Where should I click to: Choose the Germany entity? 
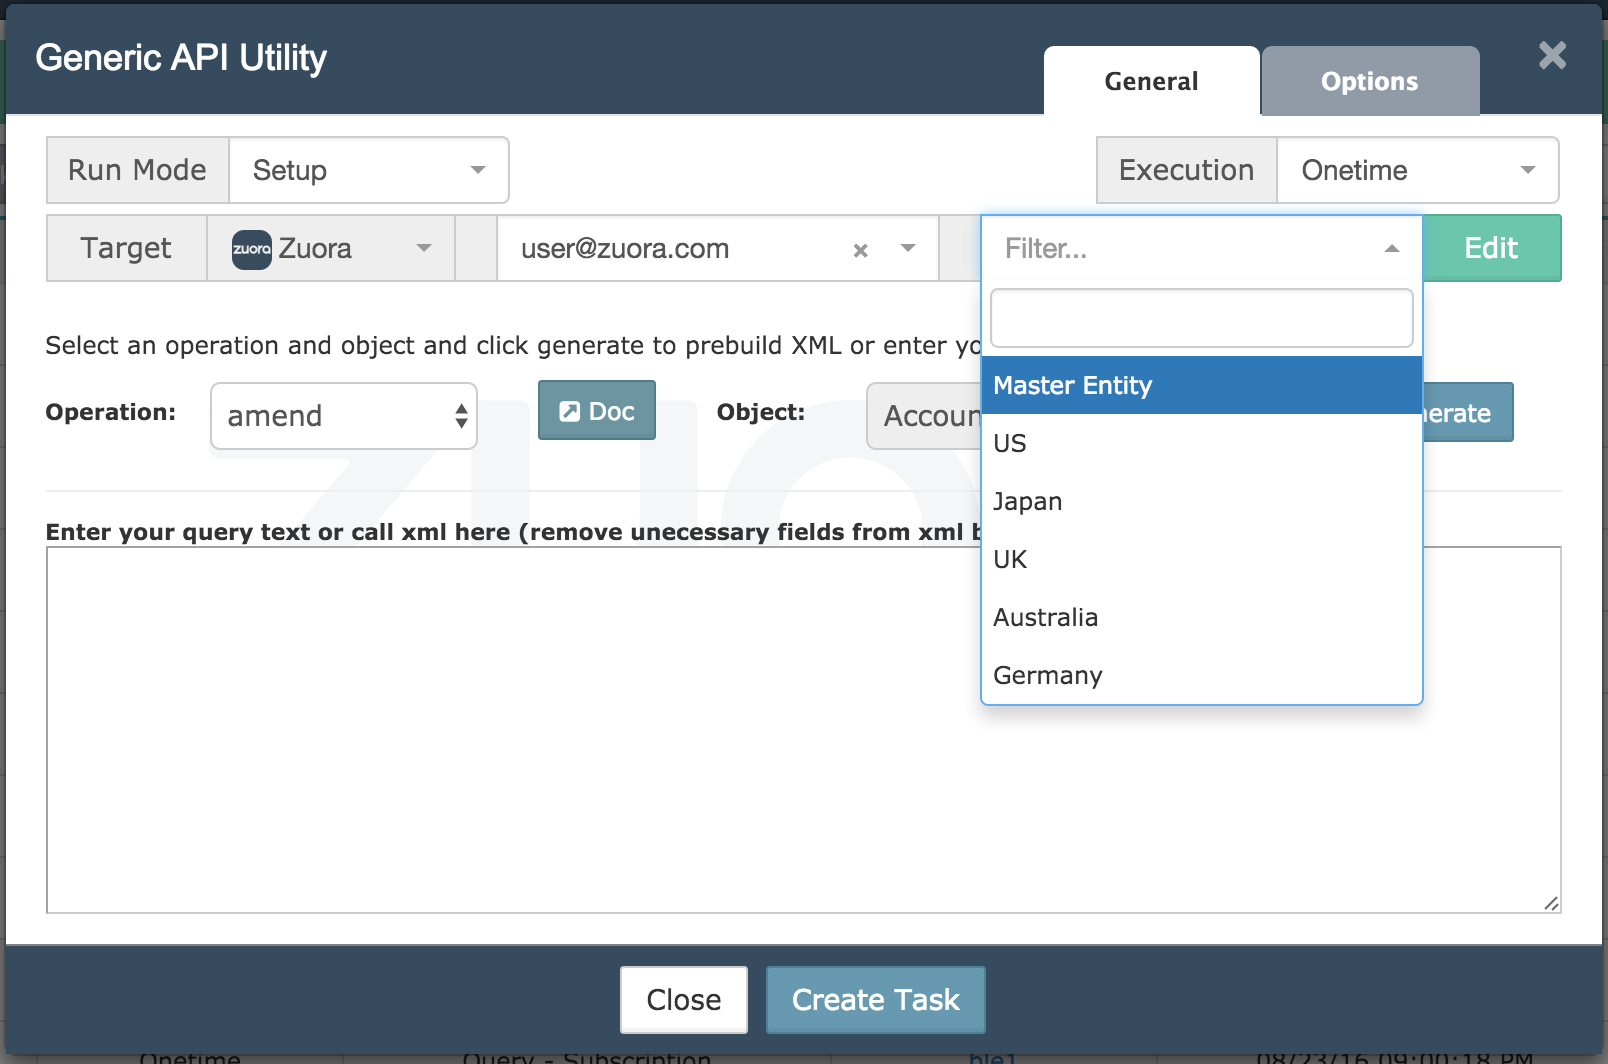(1201, 675)
